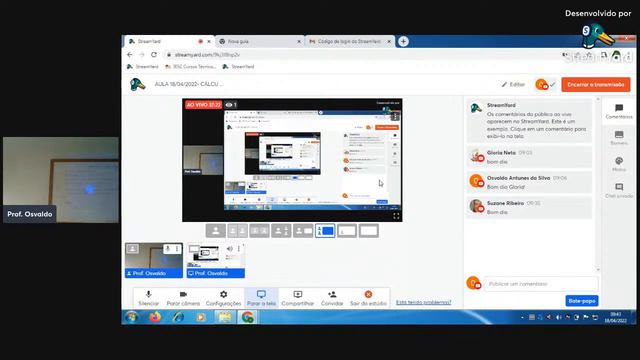Open the Cursos Técnicos bookmark
Viewport: 640px width, 360px height.
(x=191, y=67)
